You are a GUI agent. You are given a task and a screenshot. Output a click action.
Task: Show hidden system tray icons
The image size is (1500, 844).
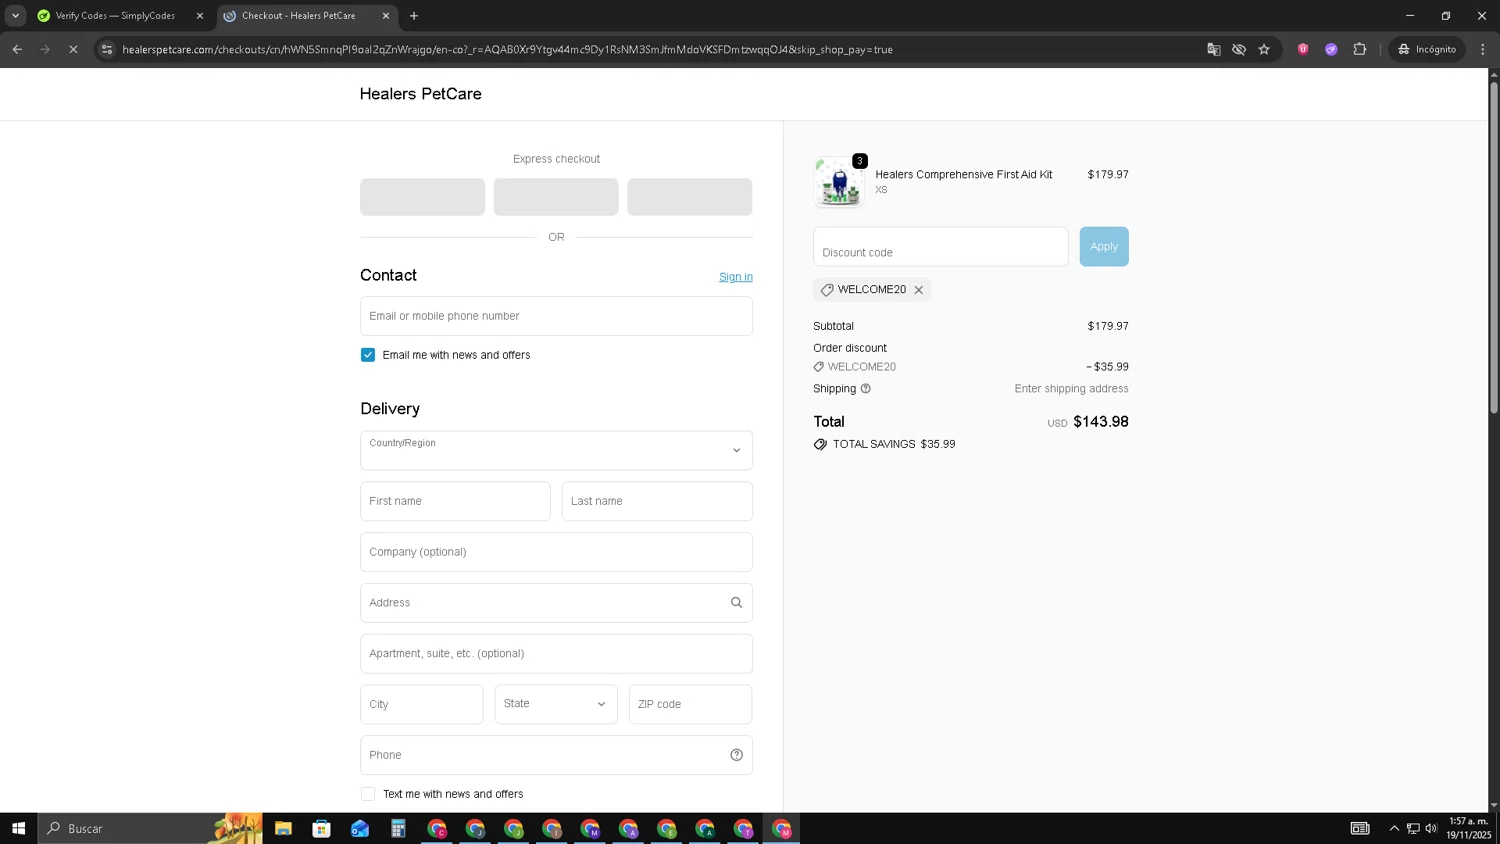[1394, 828]
